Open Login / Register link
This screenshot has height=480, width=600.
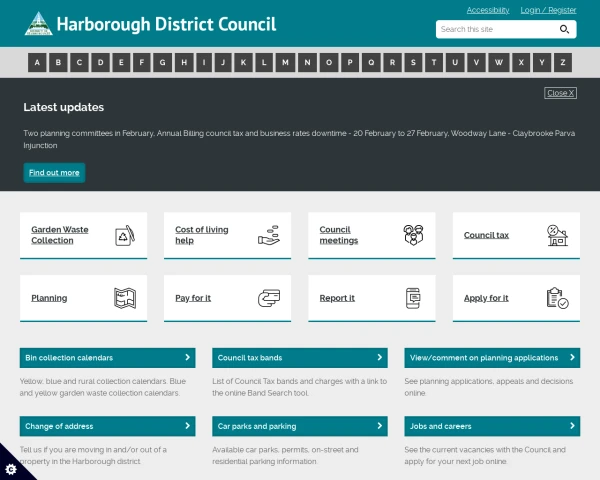(x=548, y=10)
